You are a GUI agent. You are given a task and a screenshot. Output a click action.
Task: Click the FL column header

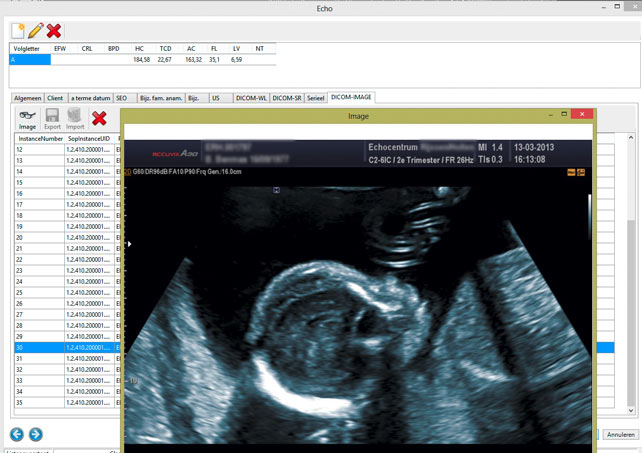(x=214, y=49)
